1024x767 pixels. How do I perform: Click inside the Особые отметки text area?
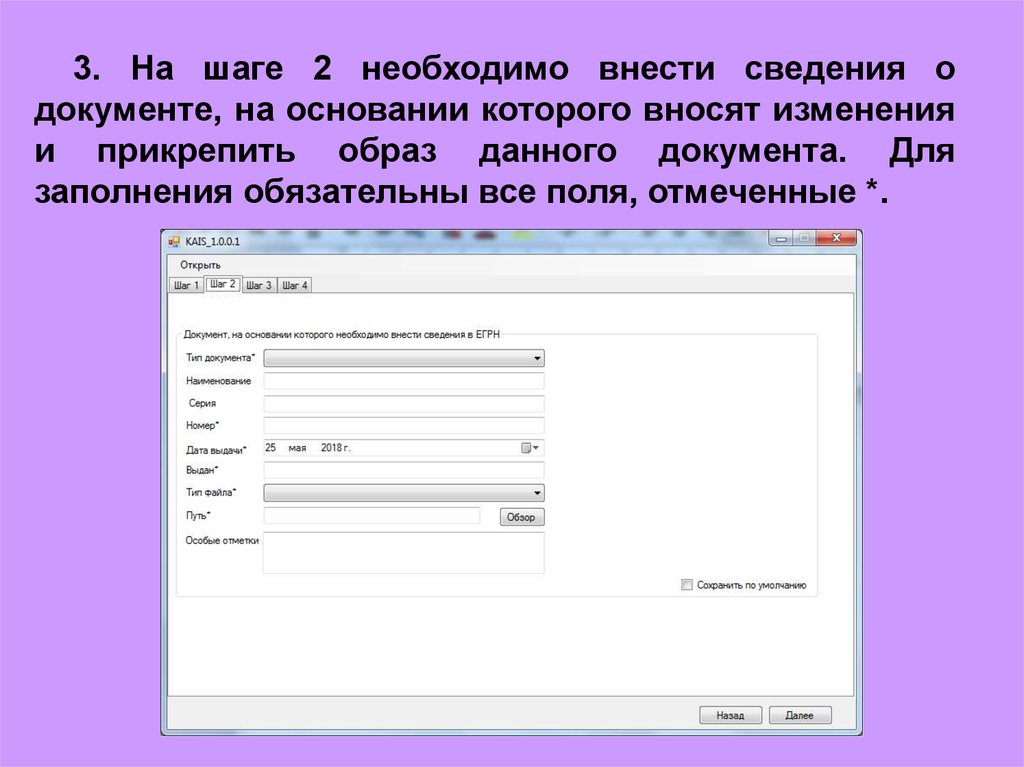(403, 552)
